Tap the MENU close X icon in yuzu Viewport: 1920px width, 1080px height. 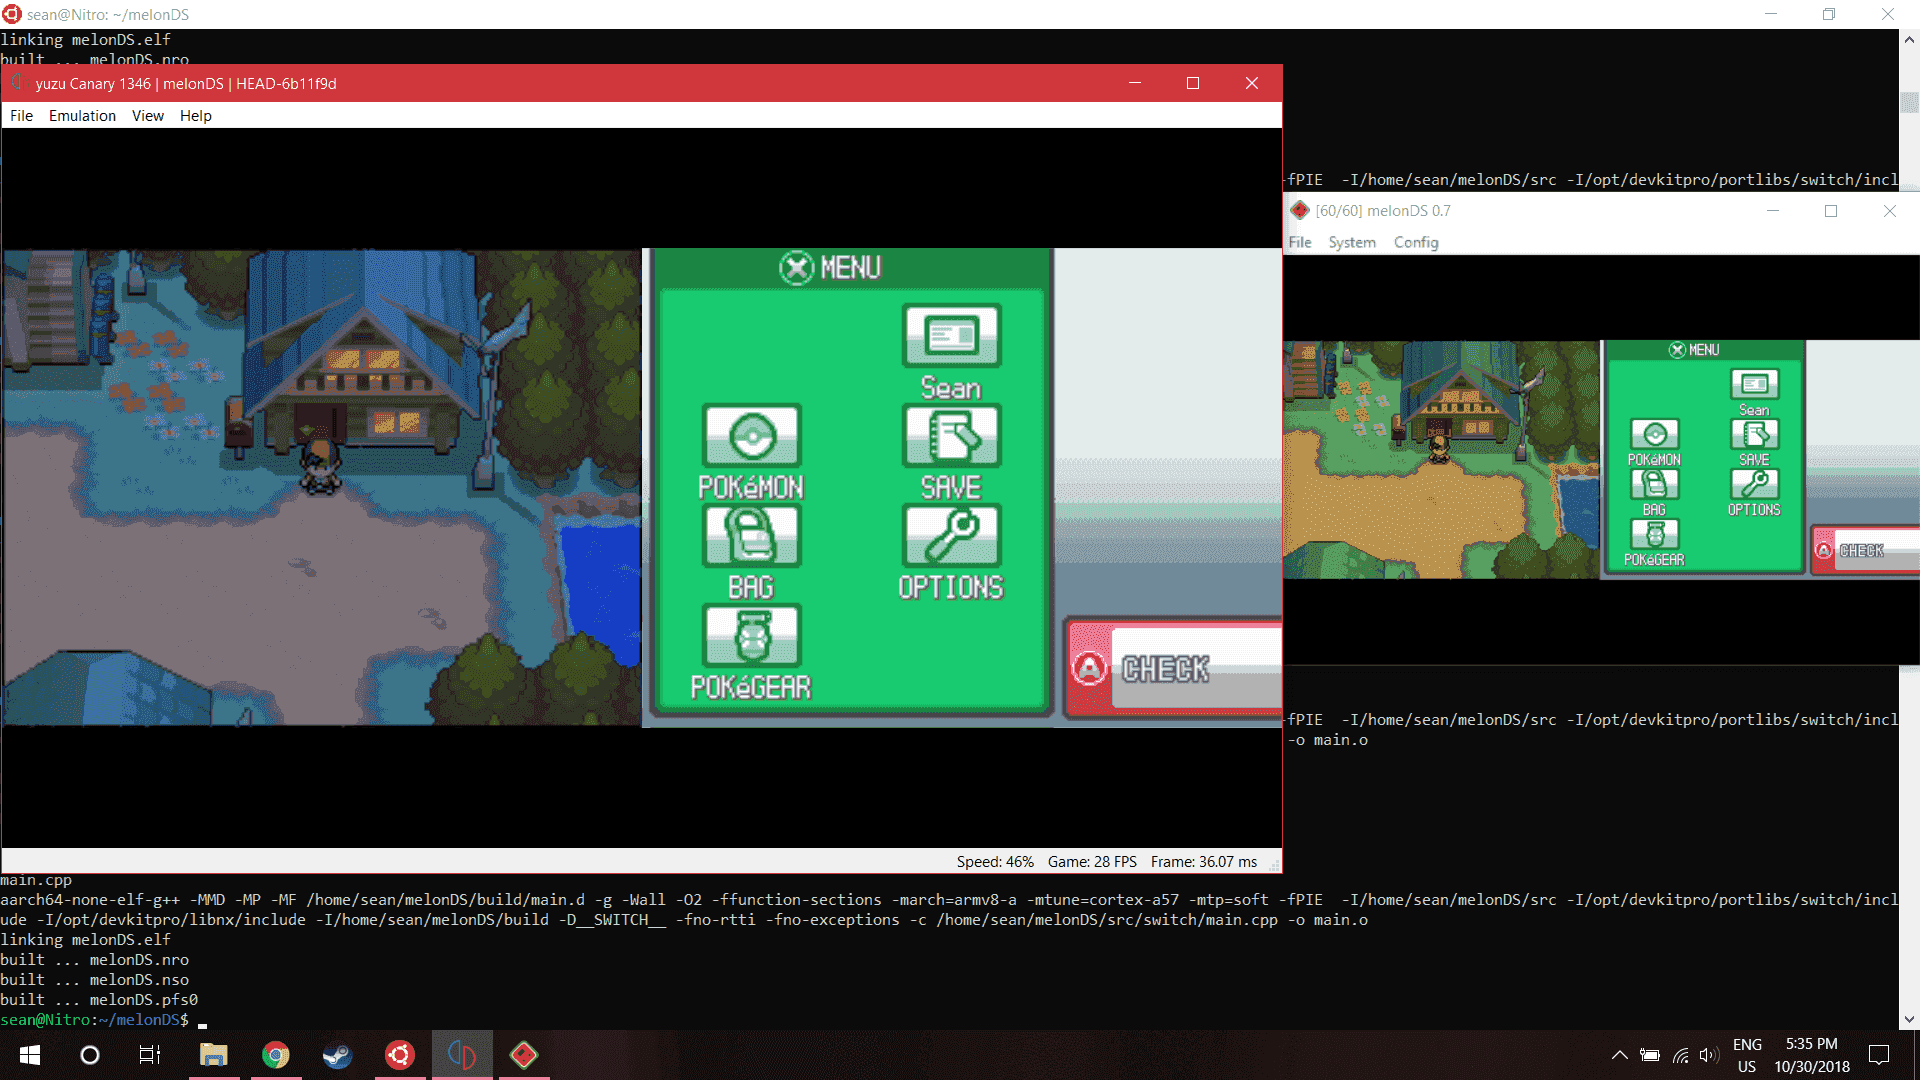pos(796,268)
